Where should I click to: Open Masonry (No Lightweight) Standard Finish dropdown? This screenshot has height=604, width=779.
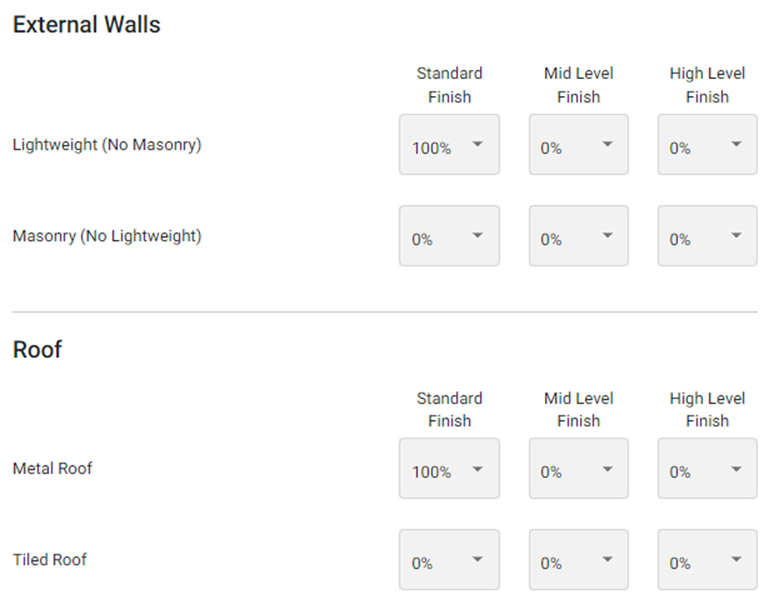coord(449,236)
